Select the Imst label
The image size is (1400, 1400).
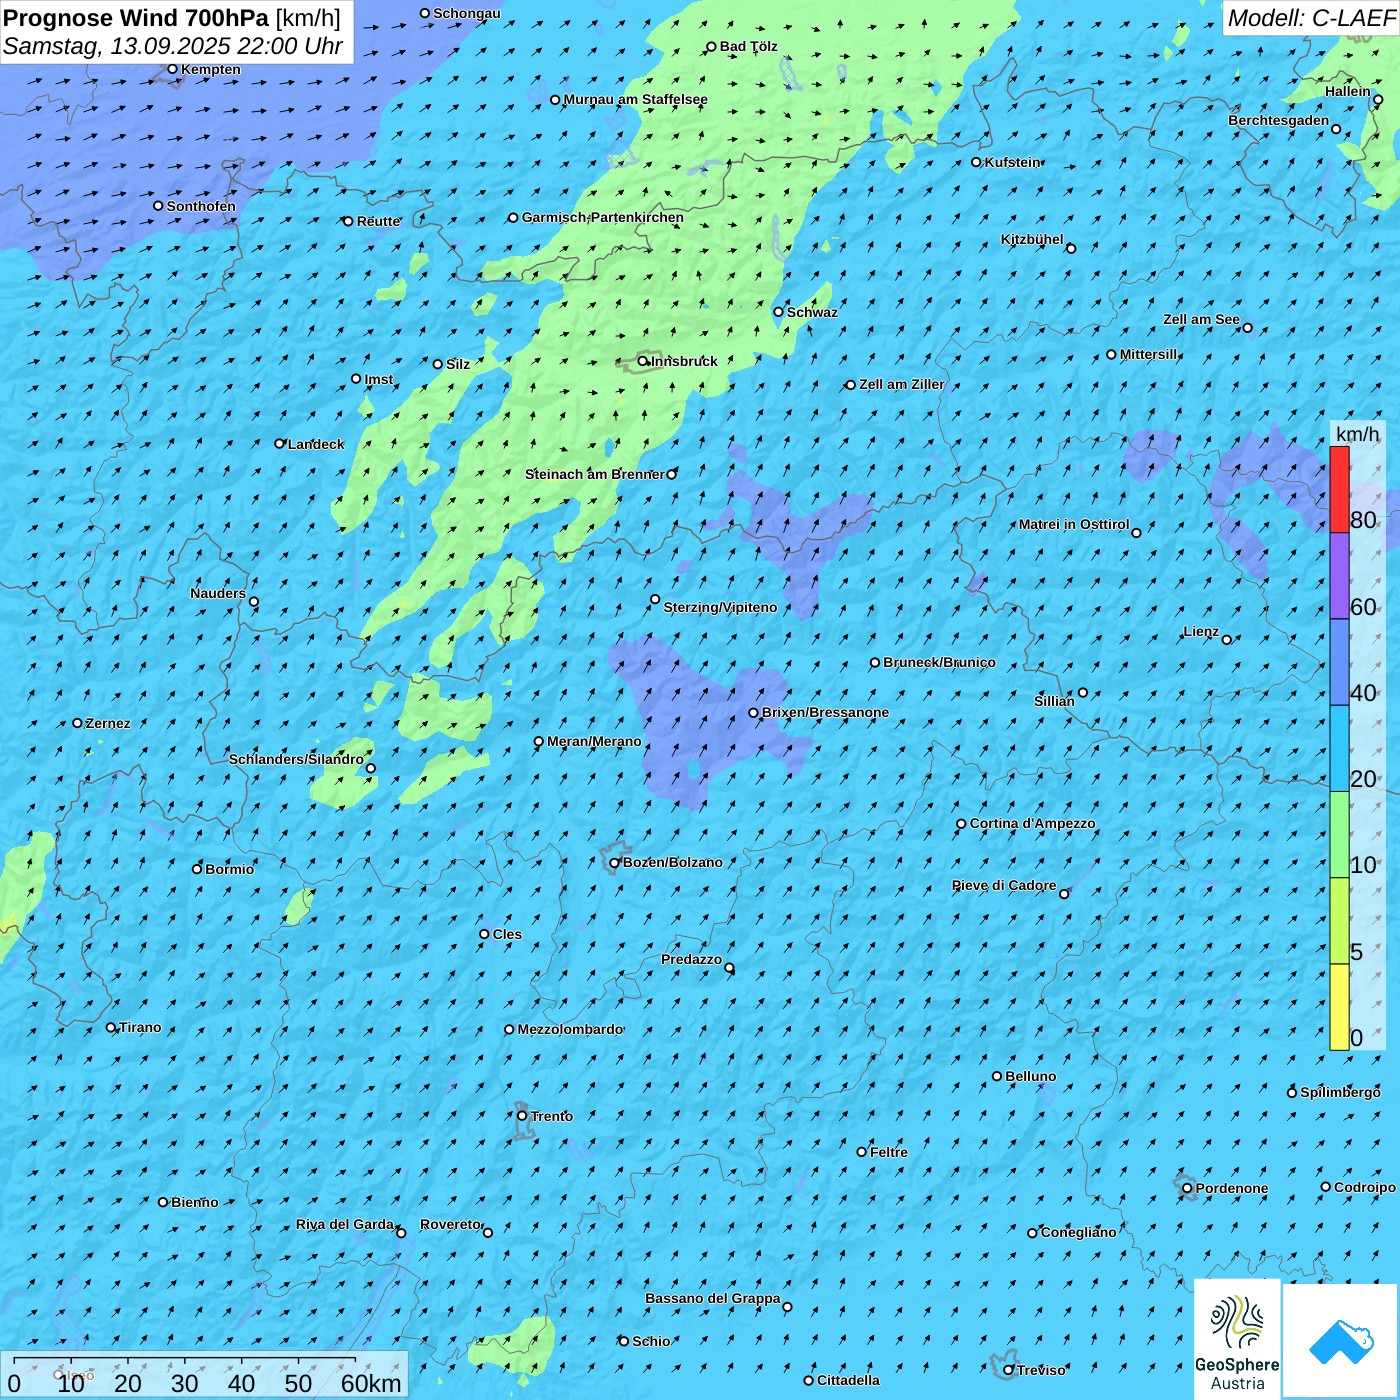(x=378, y=379)
